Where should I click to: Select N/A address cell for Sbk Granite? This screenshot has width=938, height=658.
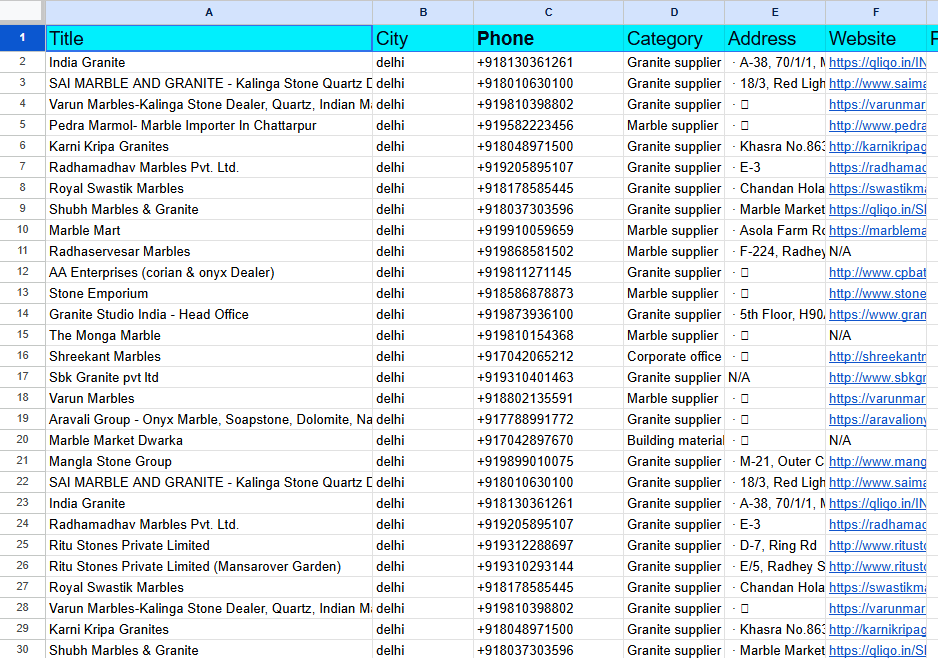pyautogui.click(x=775, y=377)
